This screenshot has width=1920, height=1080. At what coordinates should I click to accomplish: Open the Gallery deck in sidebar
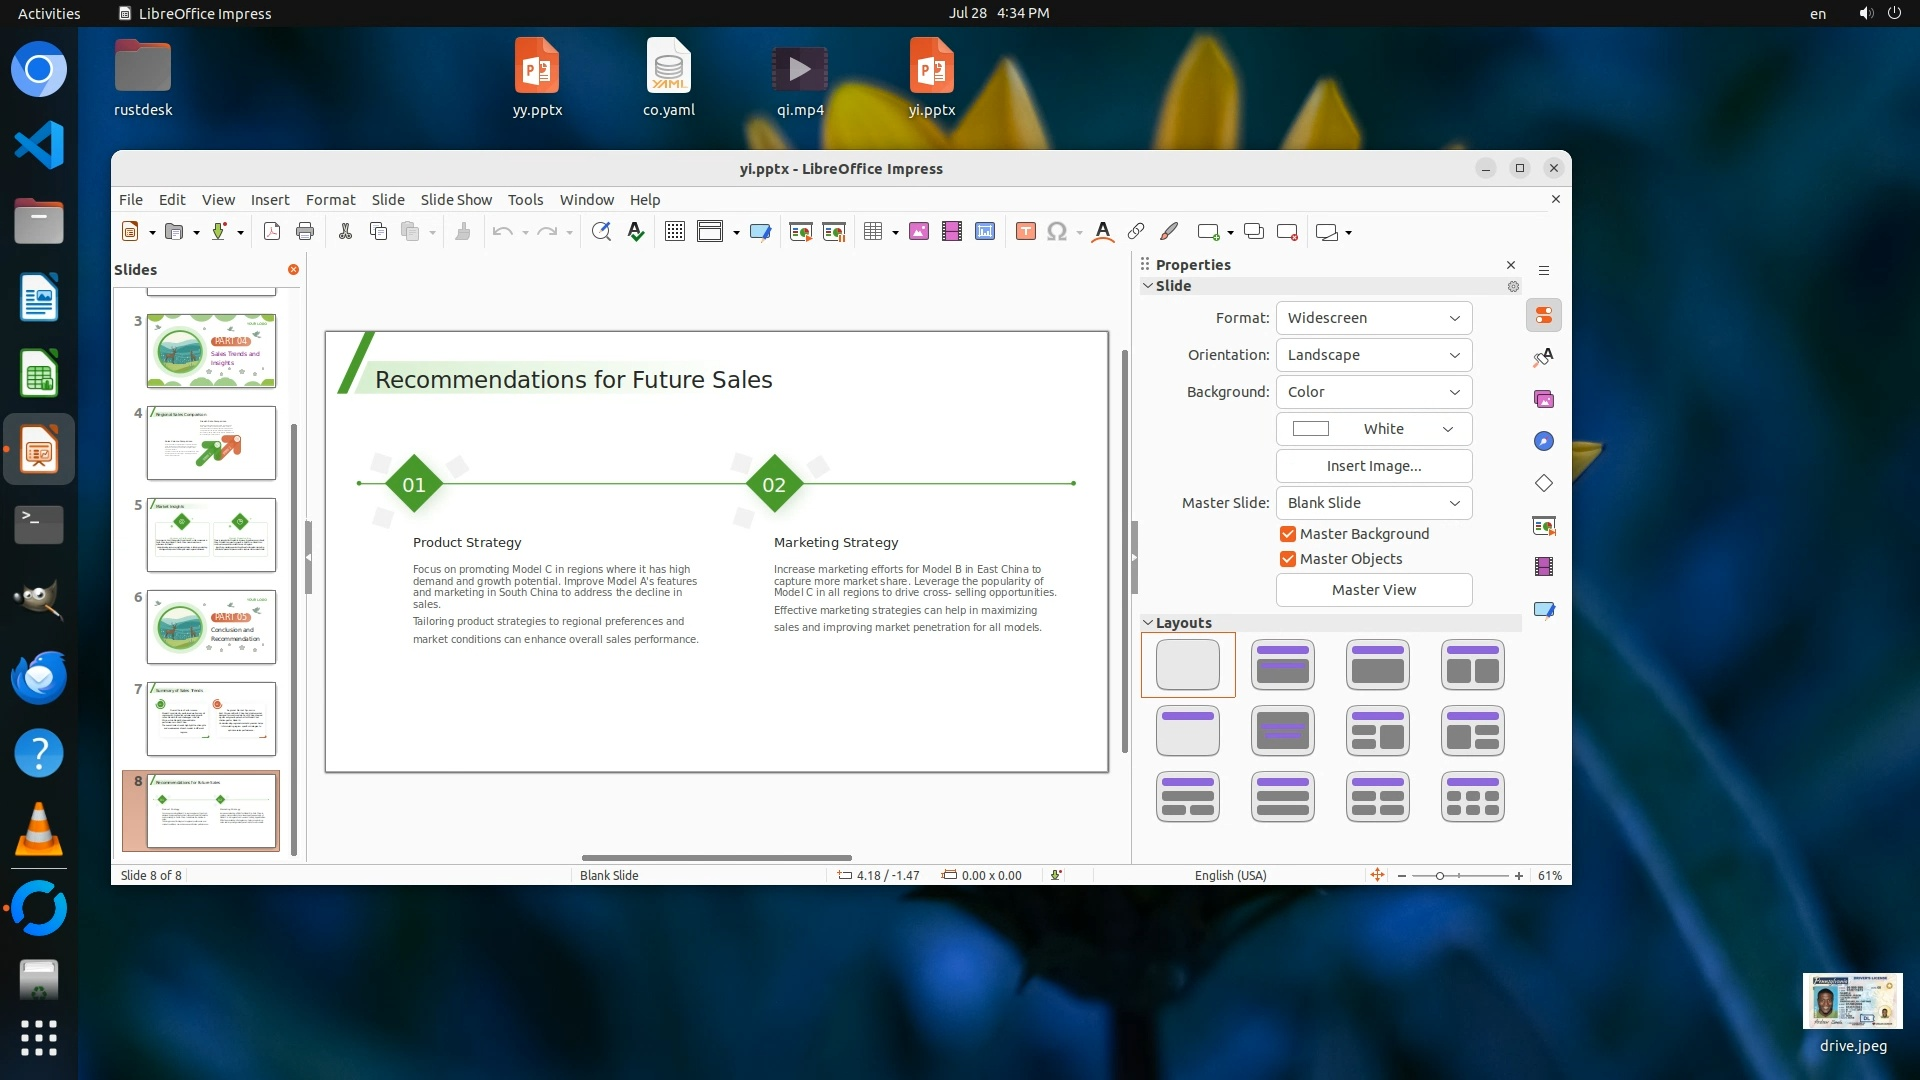point(1544,400)
